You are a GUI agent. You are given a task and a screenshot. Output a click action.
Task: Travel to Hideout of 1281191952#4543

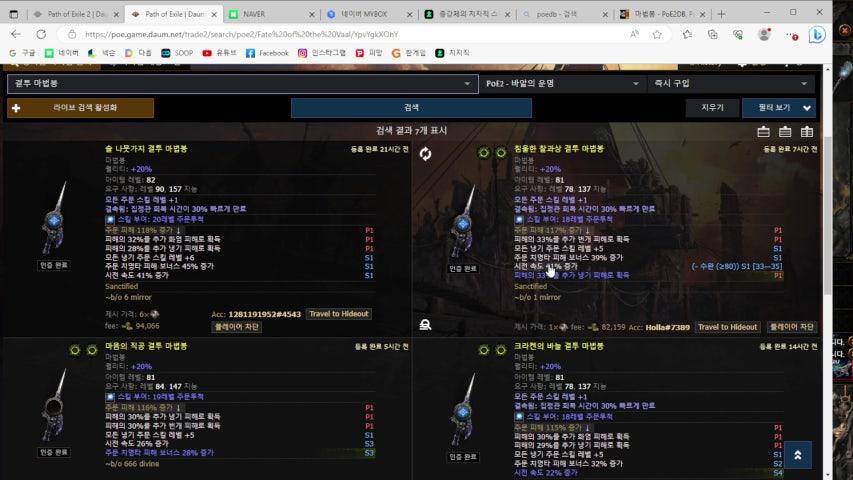[339, 314]
